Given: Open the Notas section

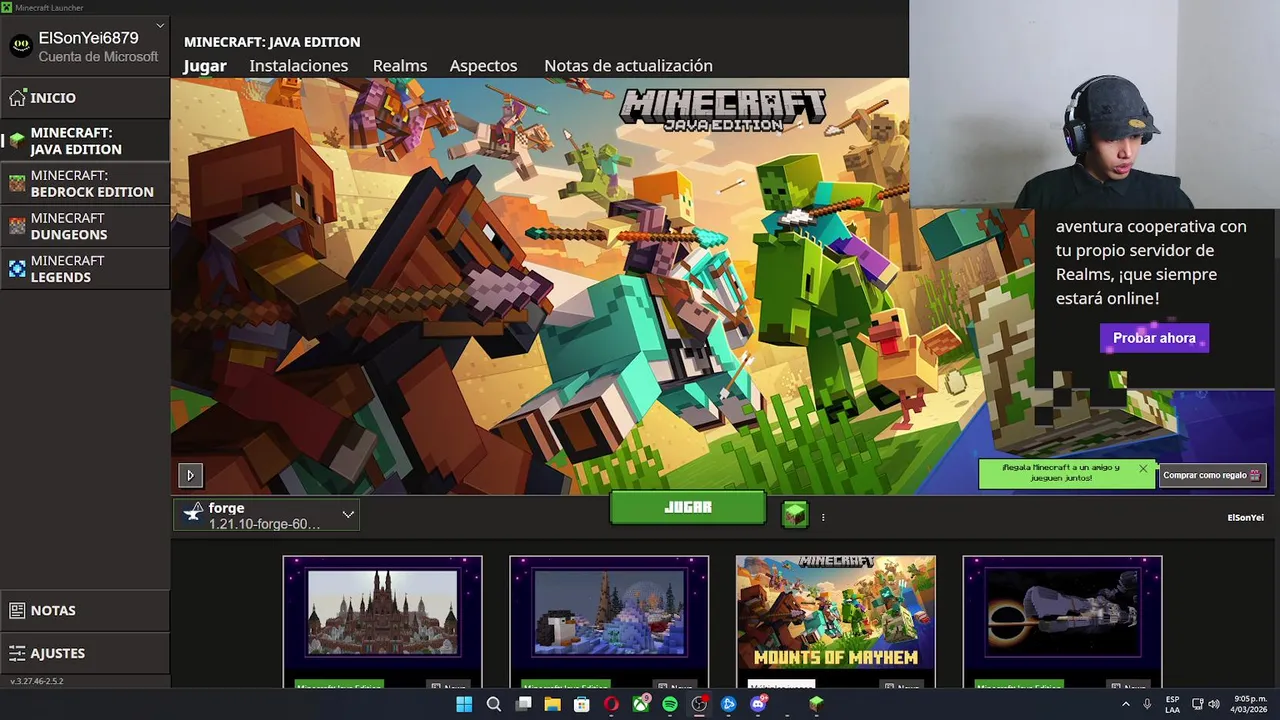Looking at the screenshot, I should coord(85,610).
